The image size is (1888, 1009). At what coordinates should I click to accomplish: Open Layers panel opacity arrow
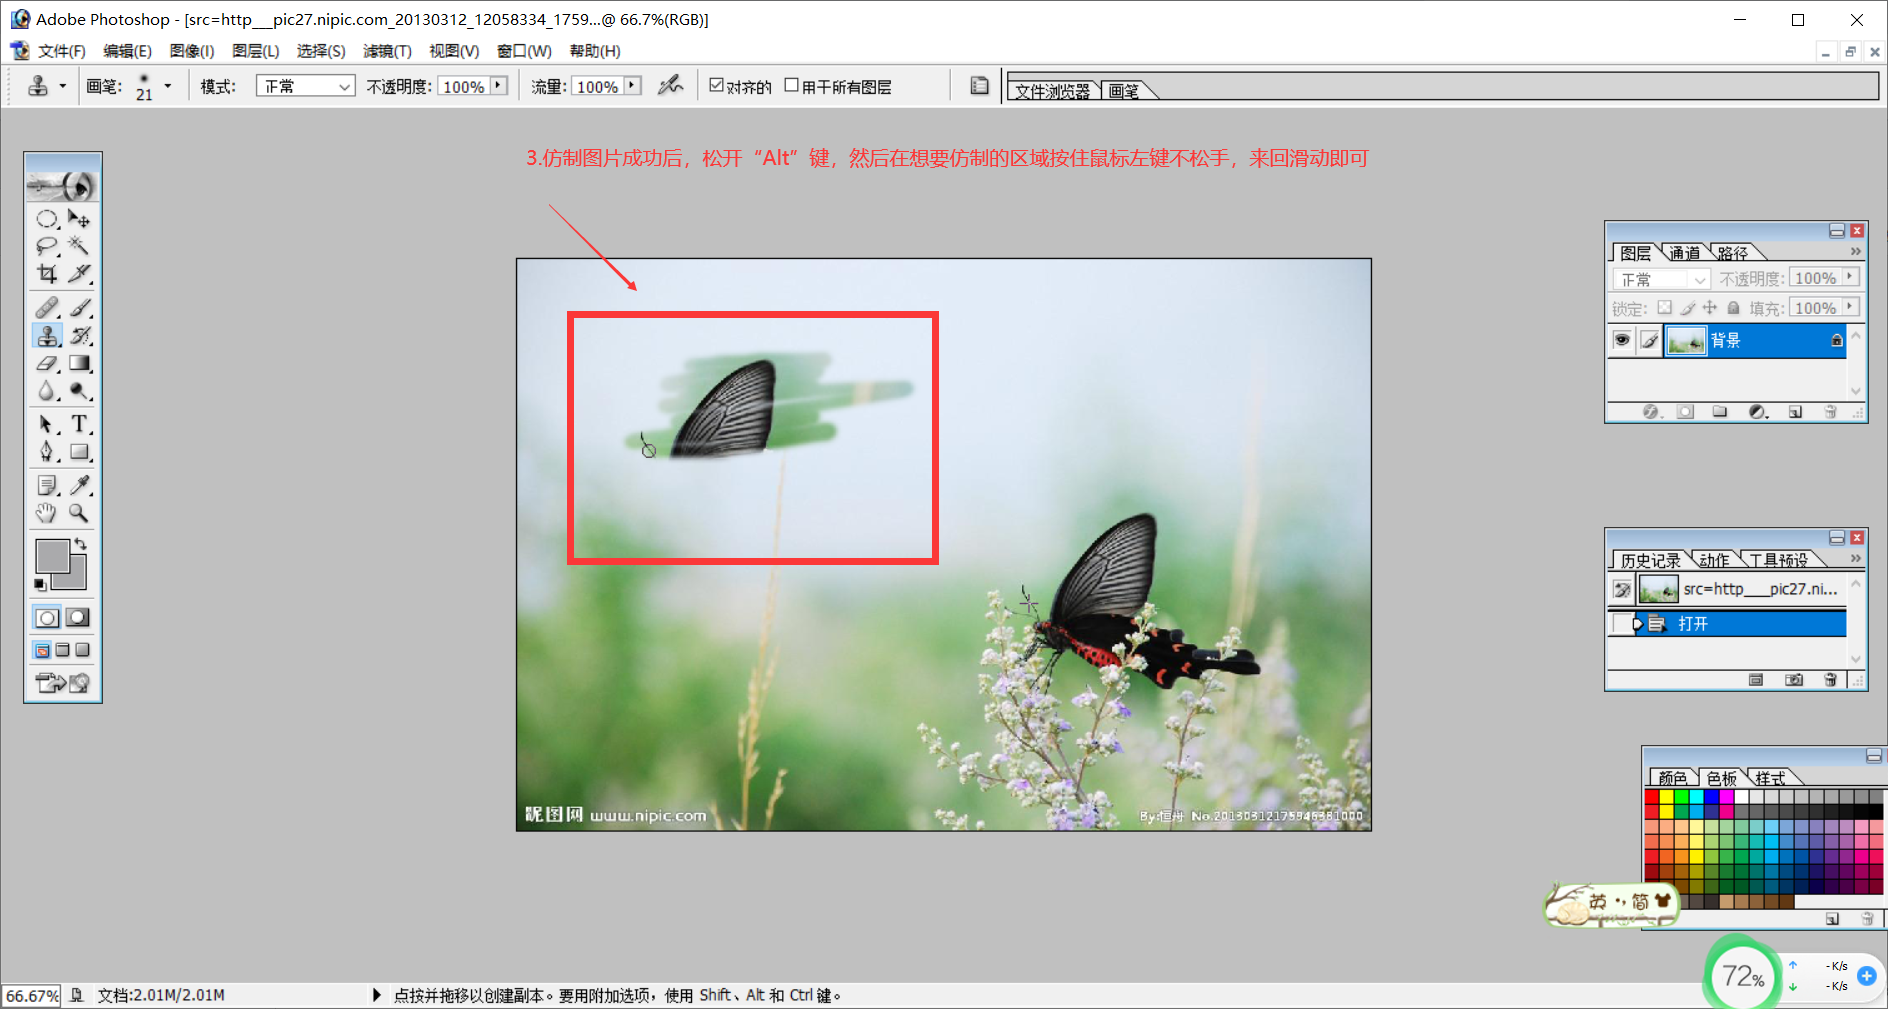click(1851, 277)
